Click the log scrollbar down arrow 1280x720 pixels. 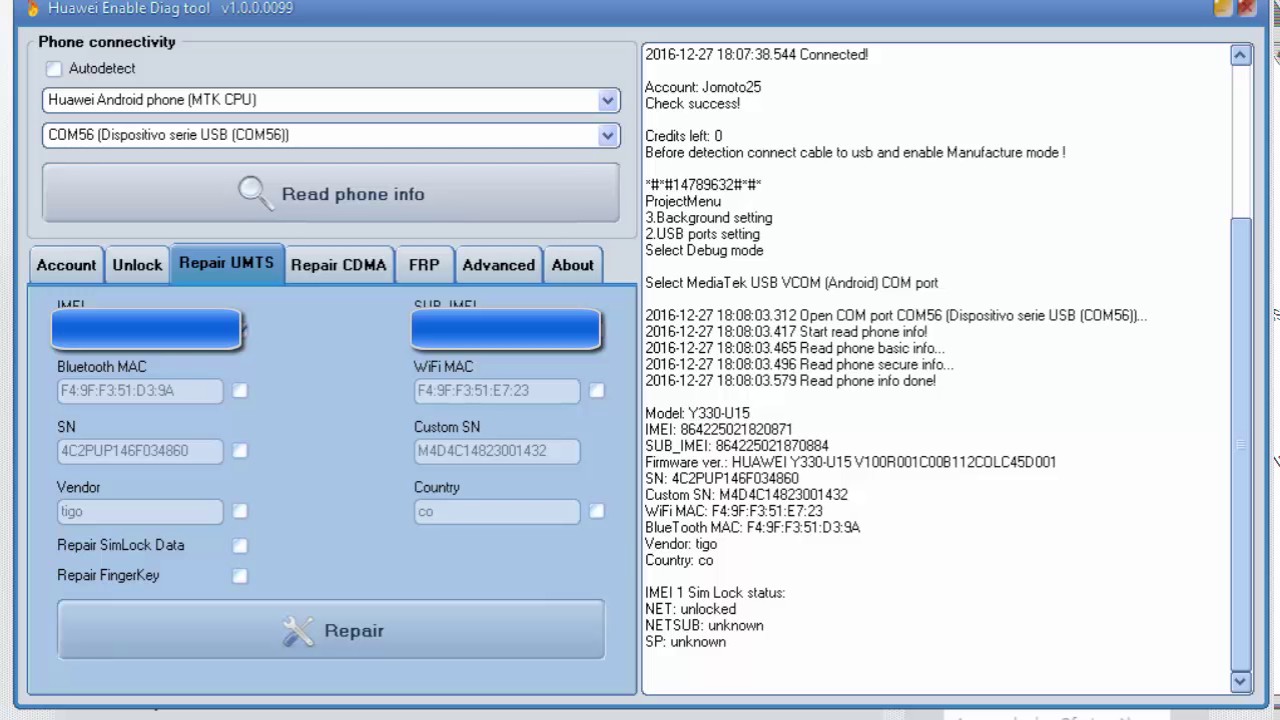click(1241, 681)
